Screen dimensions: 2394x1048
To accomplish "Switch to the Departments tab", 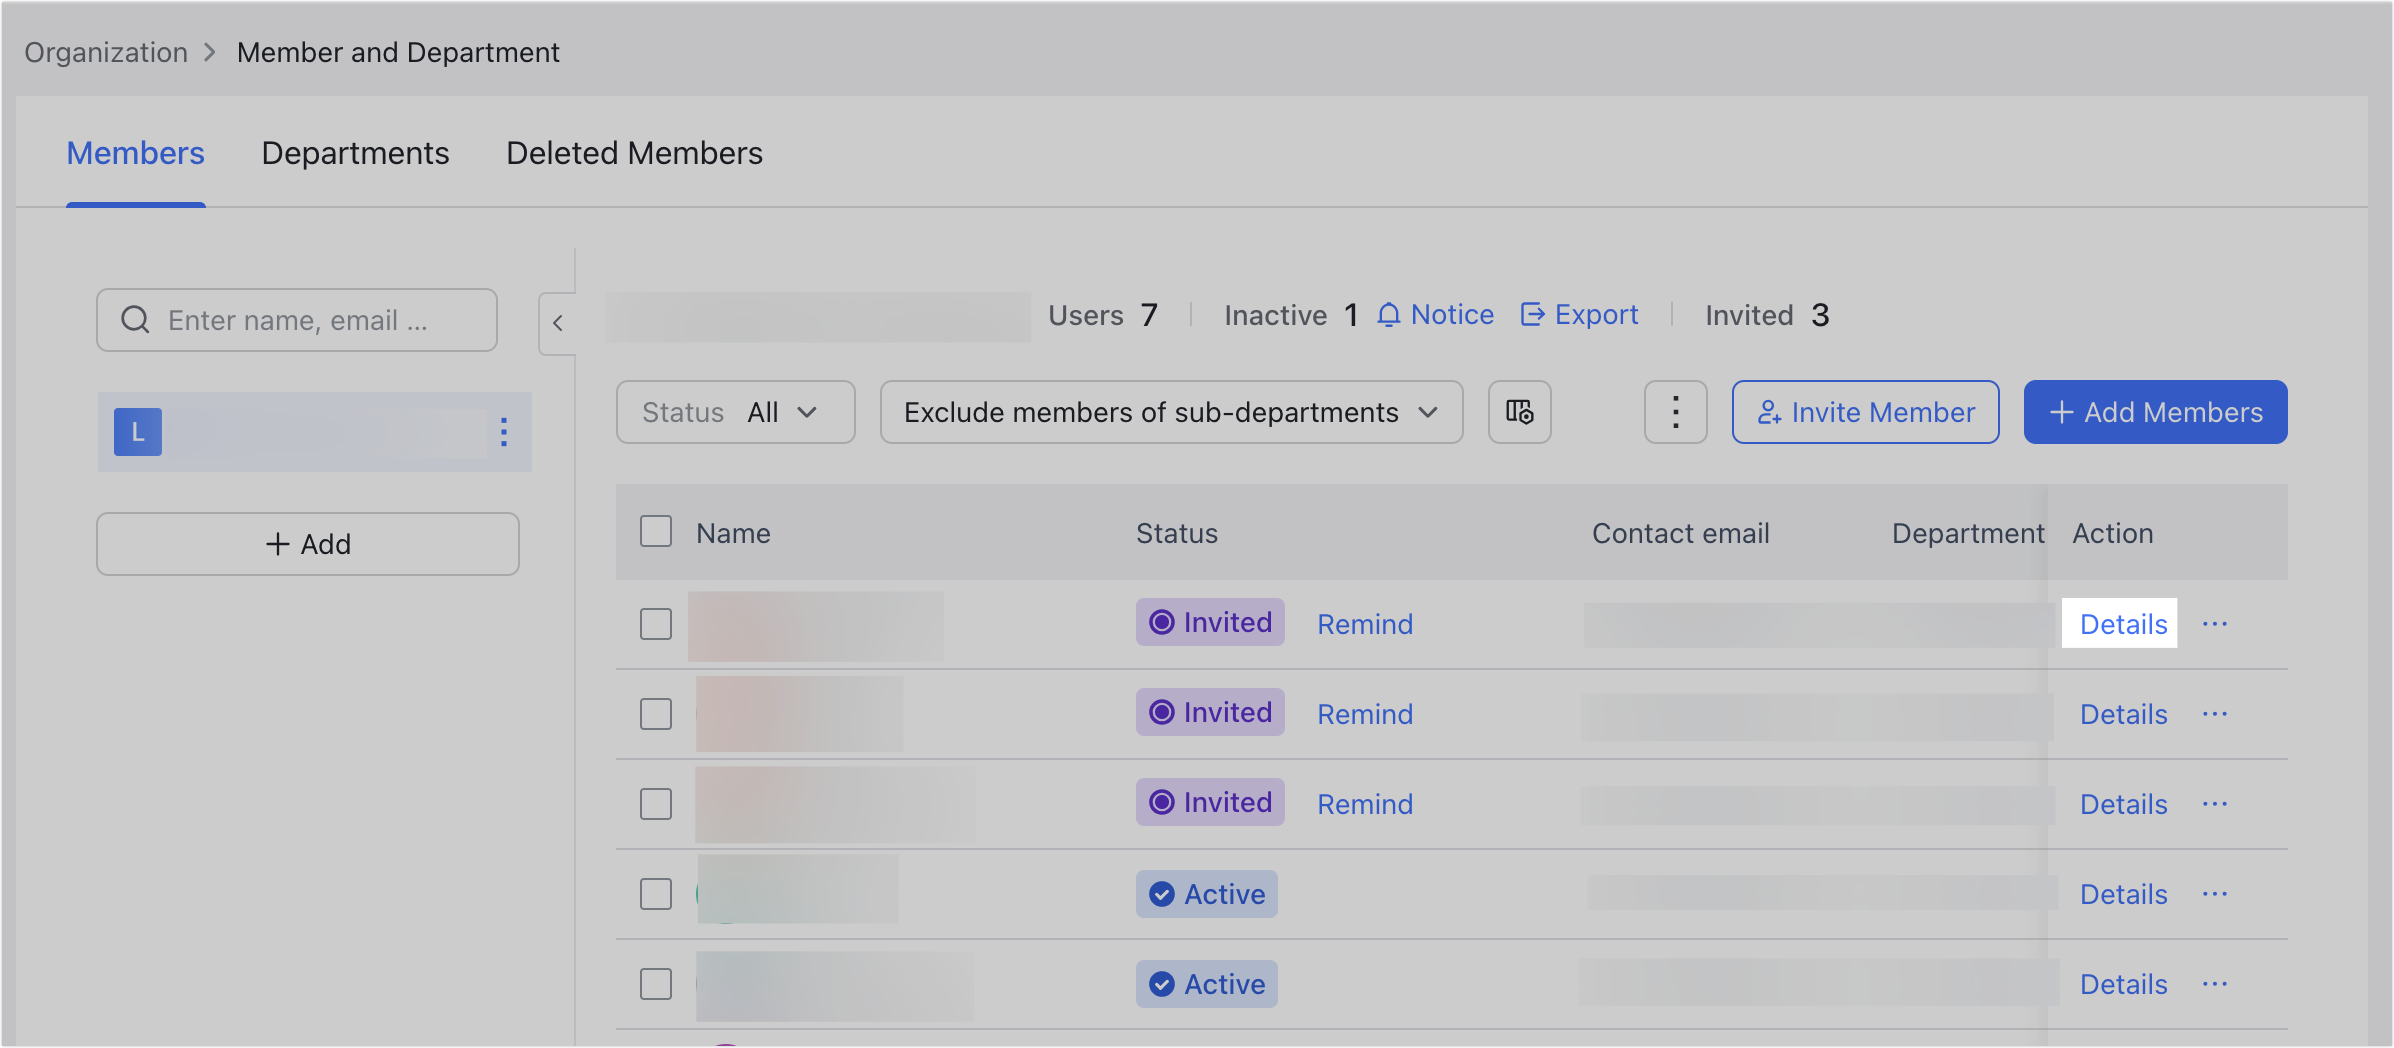I will tap(355, 153).
